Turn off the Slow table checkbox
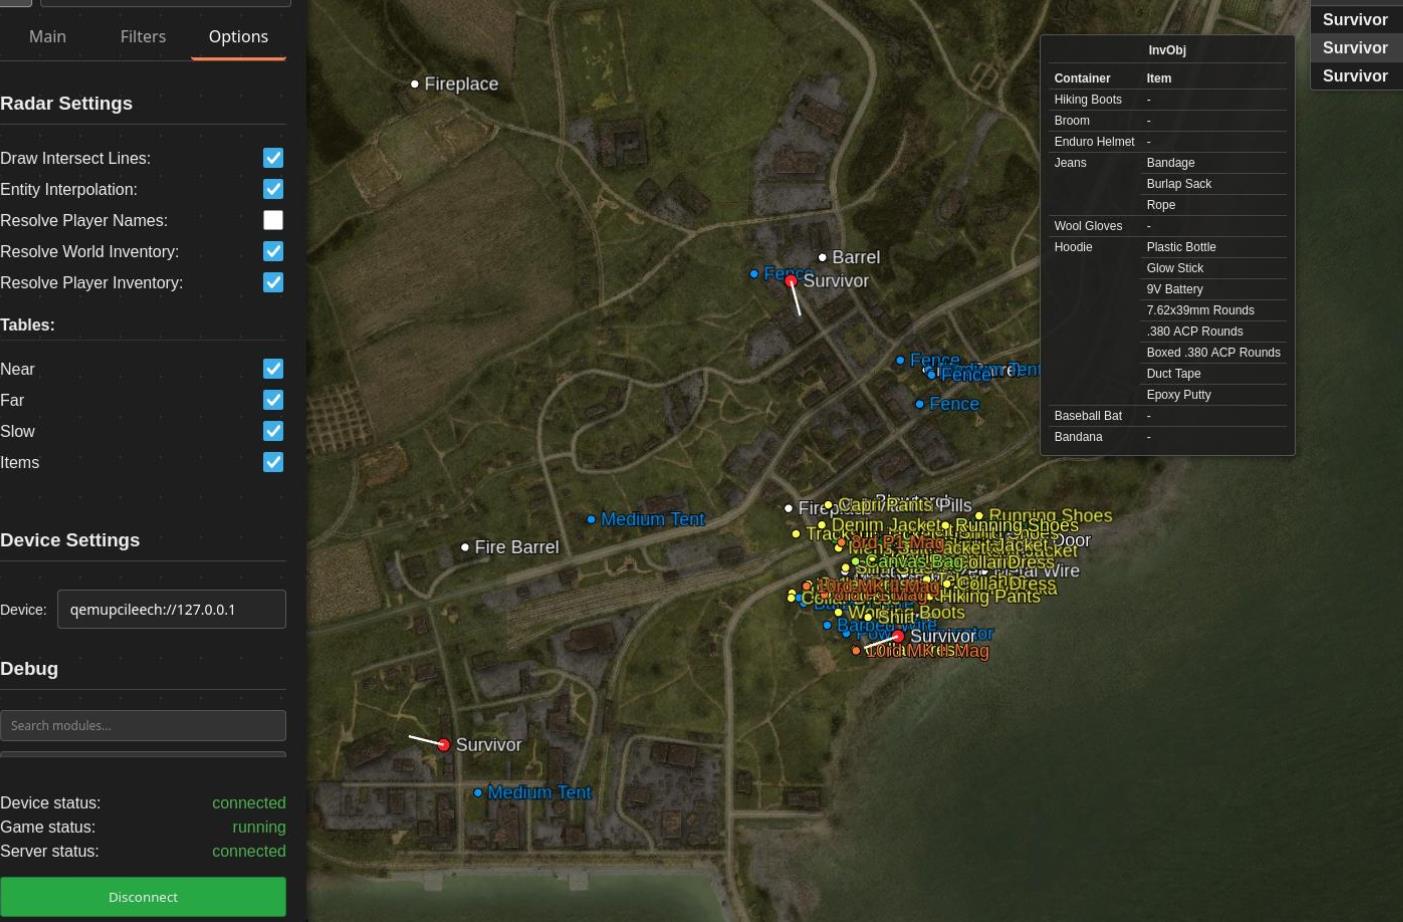 tap(273, 431)
